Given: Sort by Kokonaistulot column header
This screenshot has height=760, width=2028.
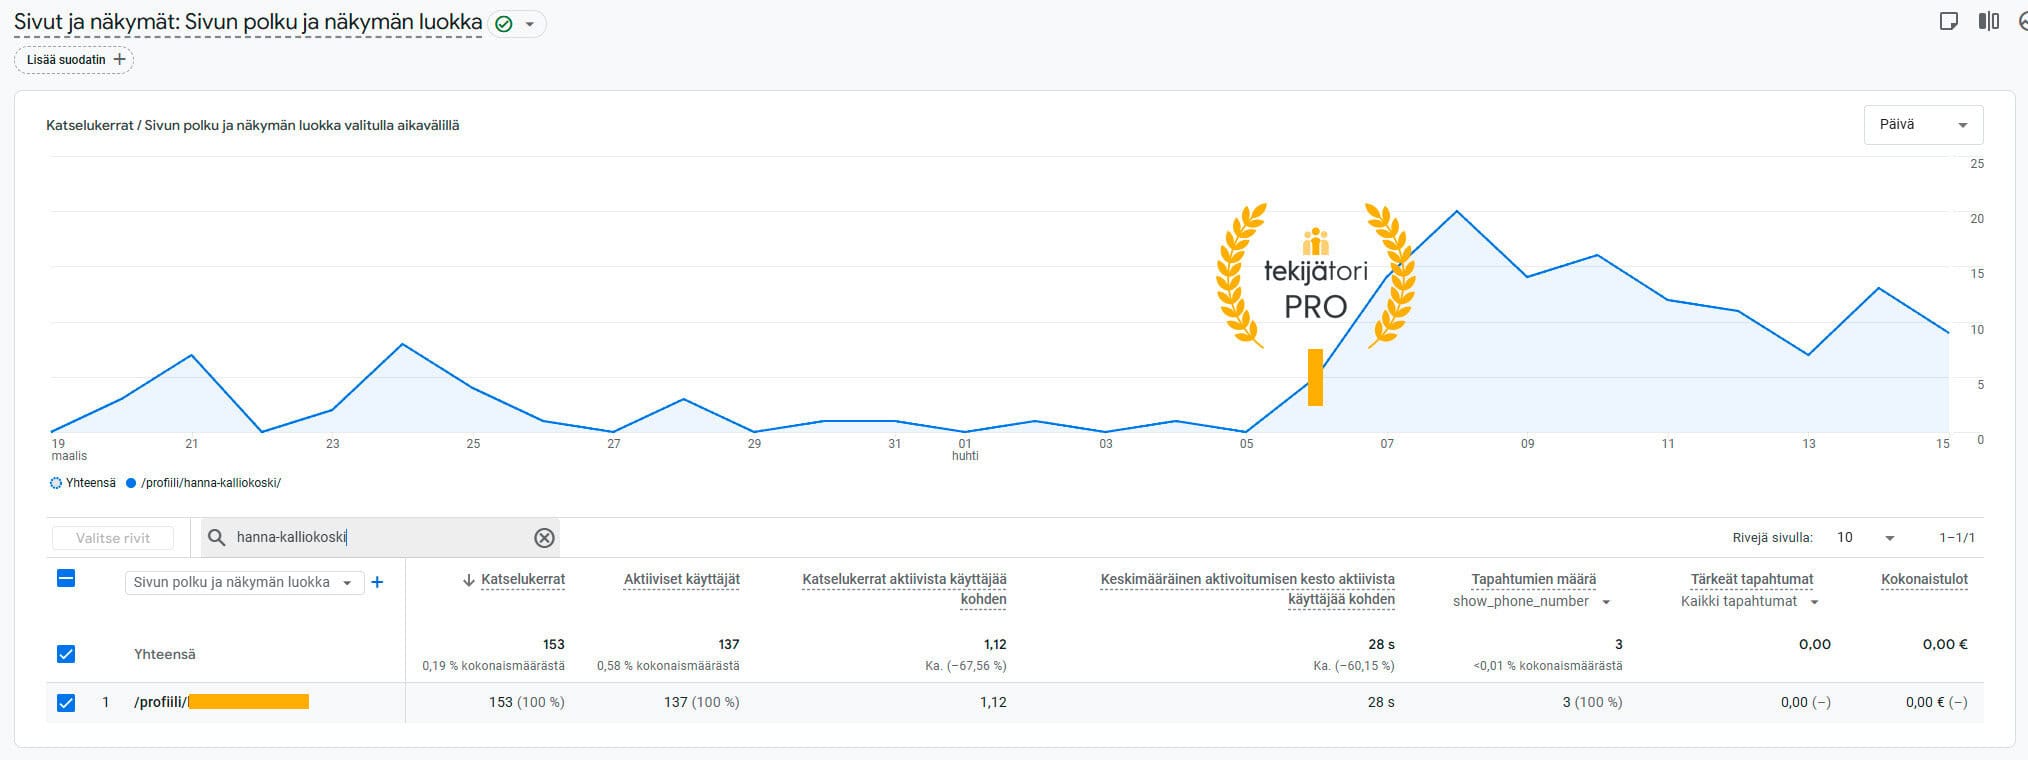Looking at the screenshot, I should tap(1923, 579).
